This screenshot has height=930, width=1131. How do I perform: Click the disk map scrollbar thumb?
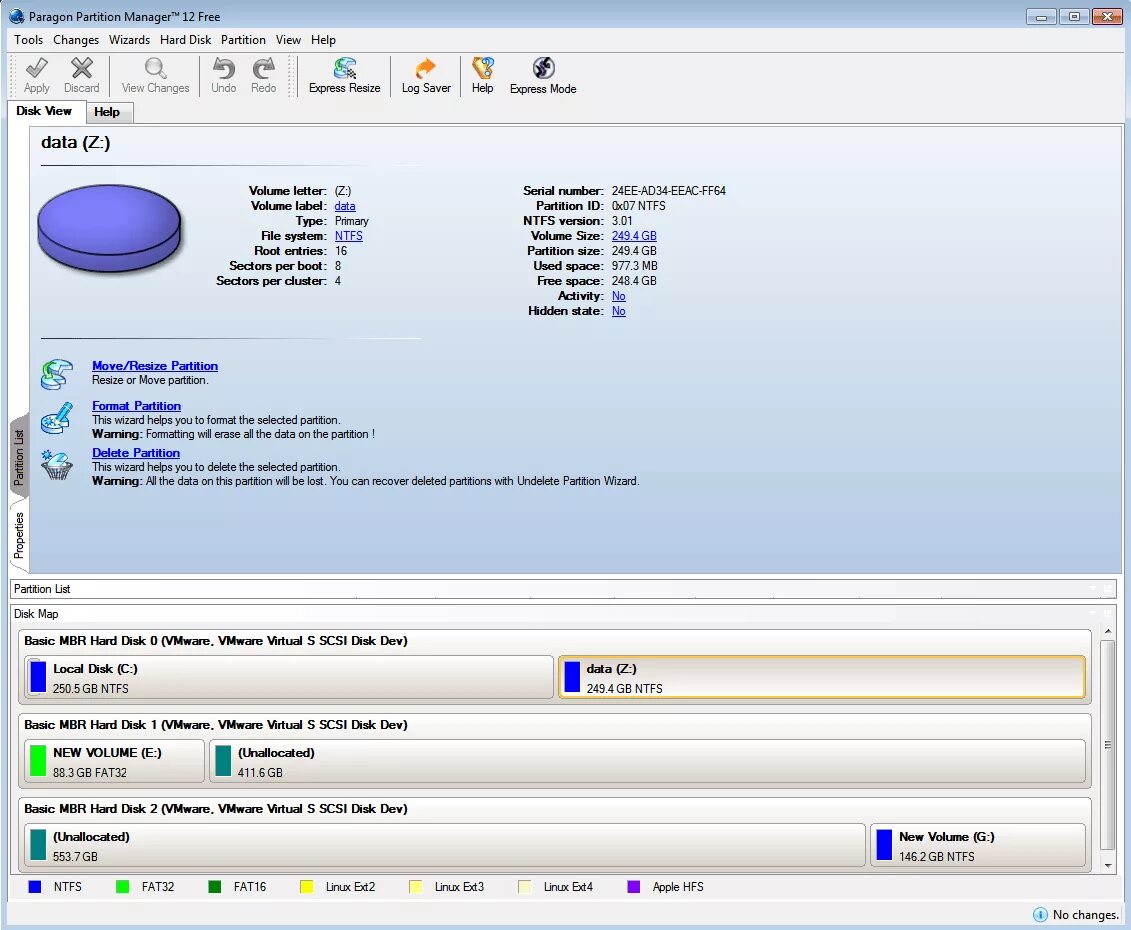pyautogui.click(x=1108, y=745)
